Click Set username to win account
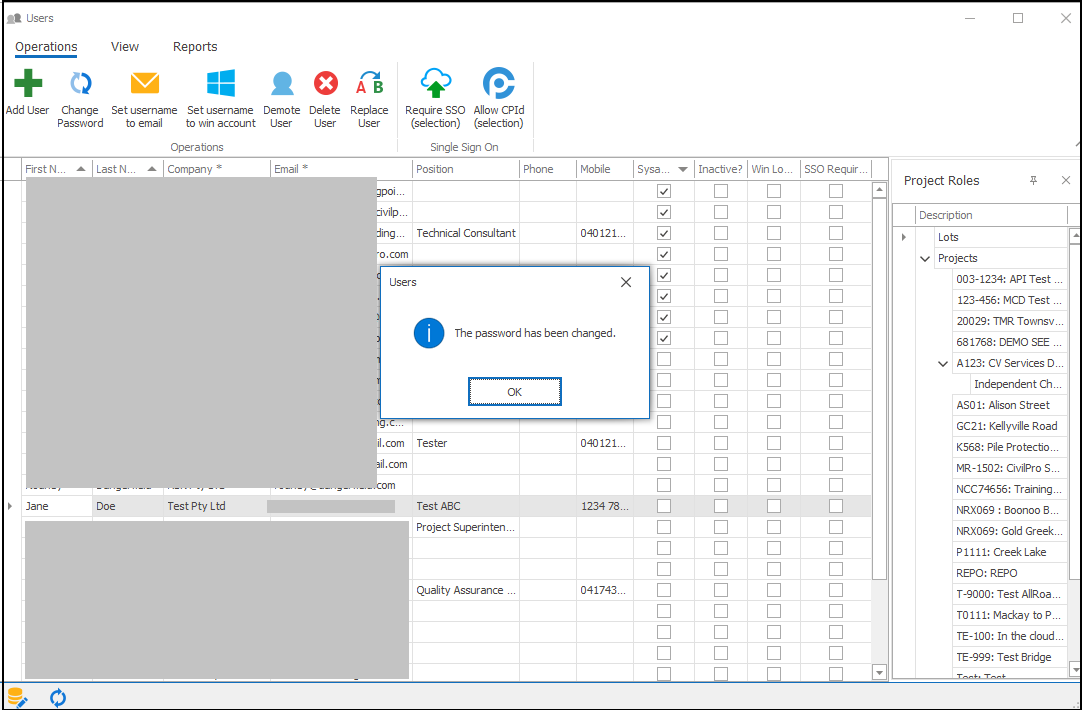This screenshot has height=710, width=1082. (x=220, y=84)
